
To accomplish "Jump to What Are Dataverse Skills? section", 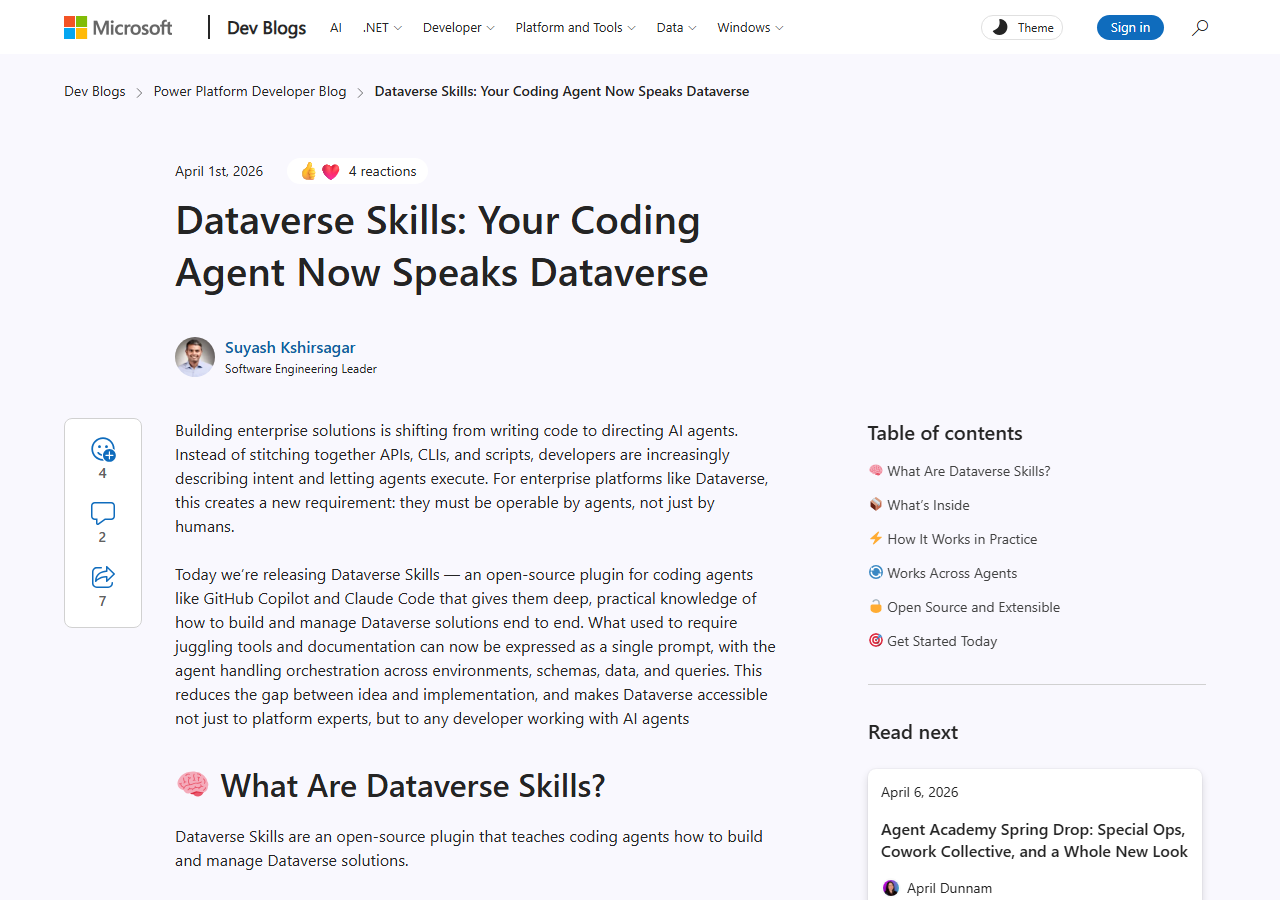I will tap(969, 471).
